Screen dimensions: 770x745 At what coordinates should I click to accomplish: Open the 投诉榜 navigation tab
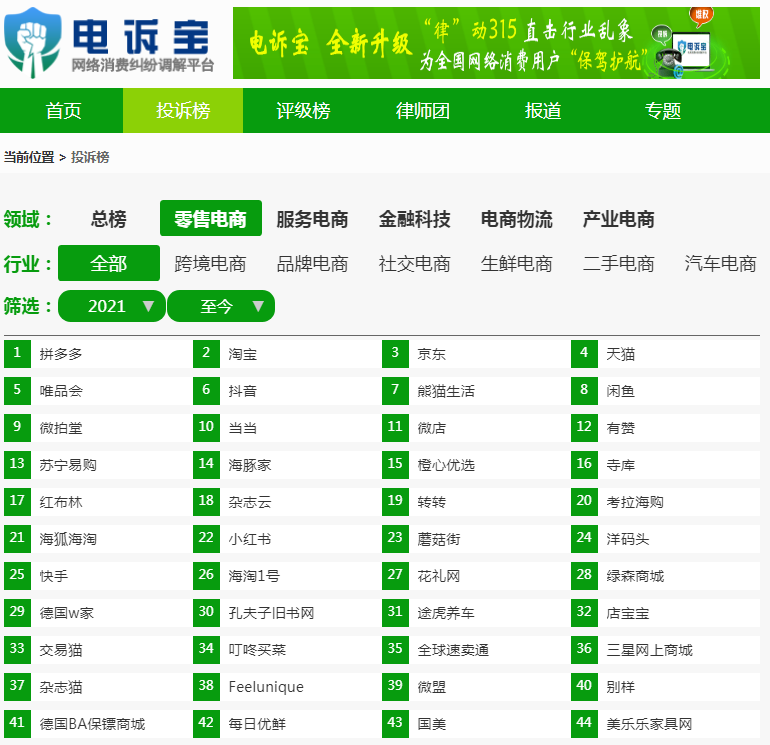pyautogui.click(x=183, y=110)
